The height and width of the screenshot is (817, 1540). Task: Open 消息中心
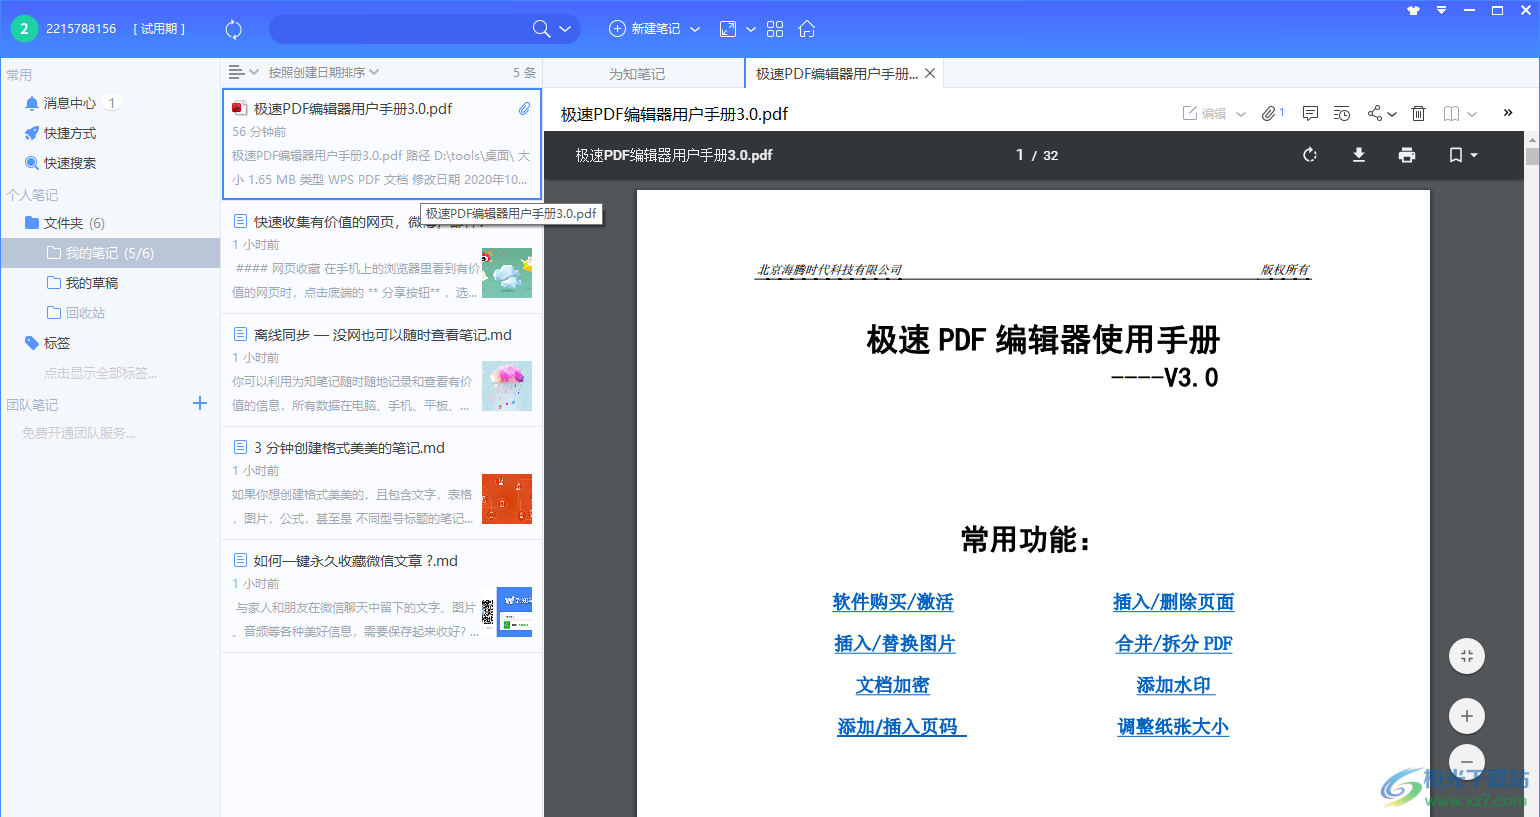tap(70, 103)
